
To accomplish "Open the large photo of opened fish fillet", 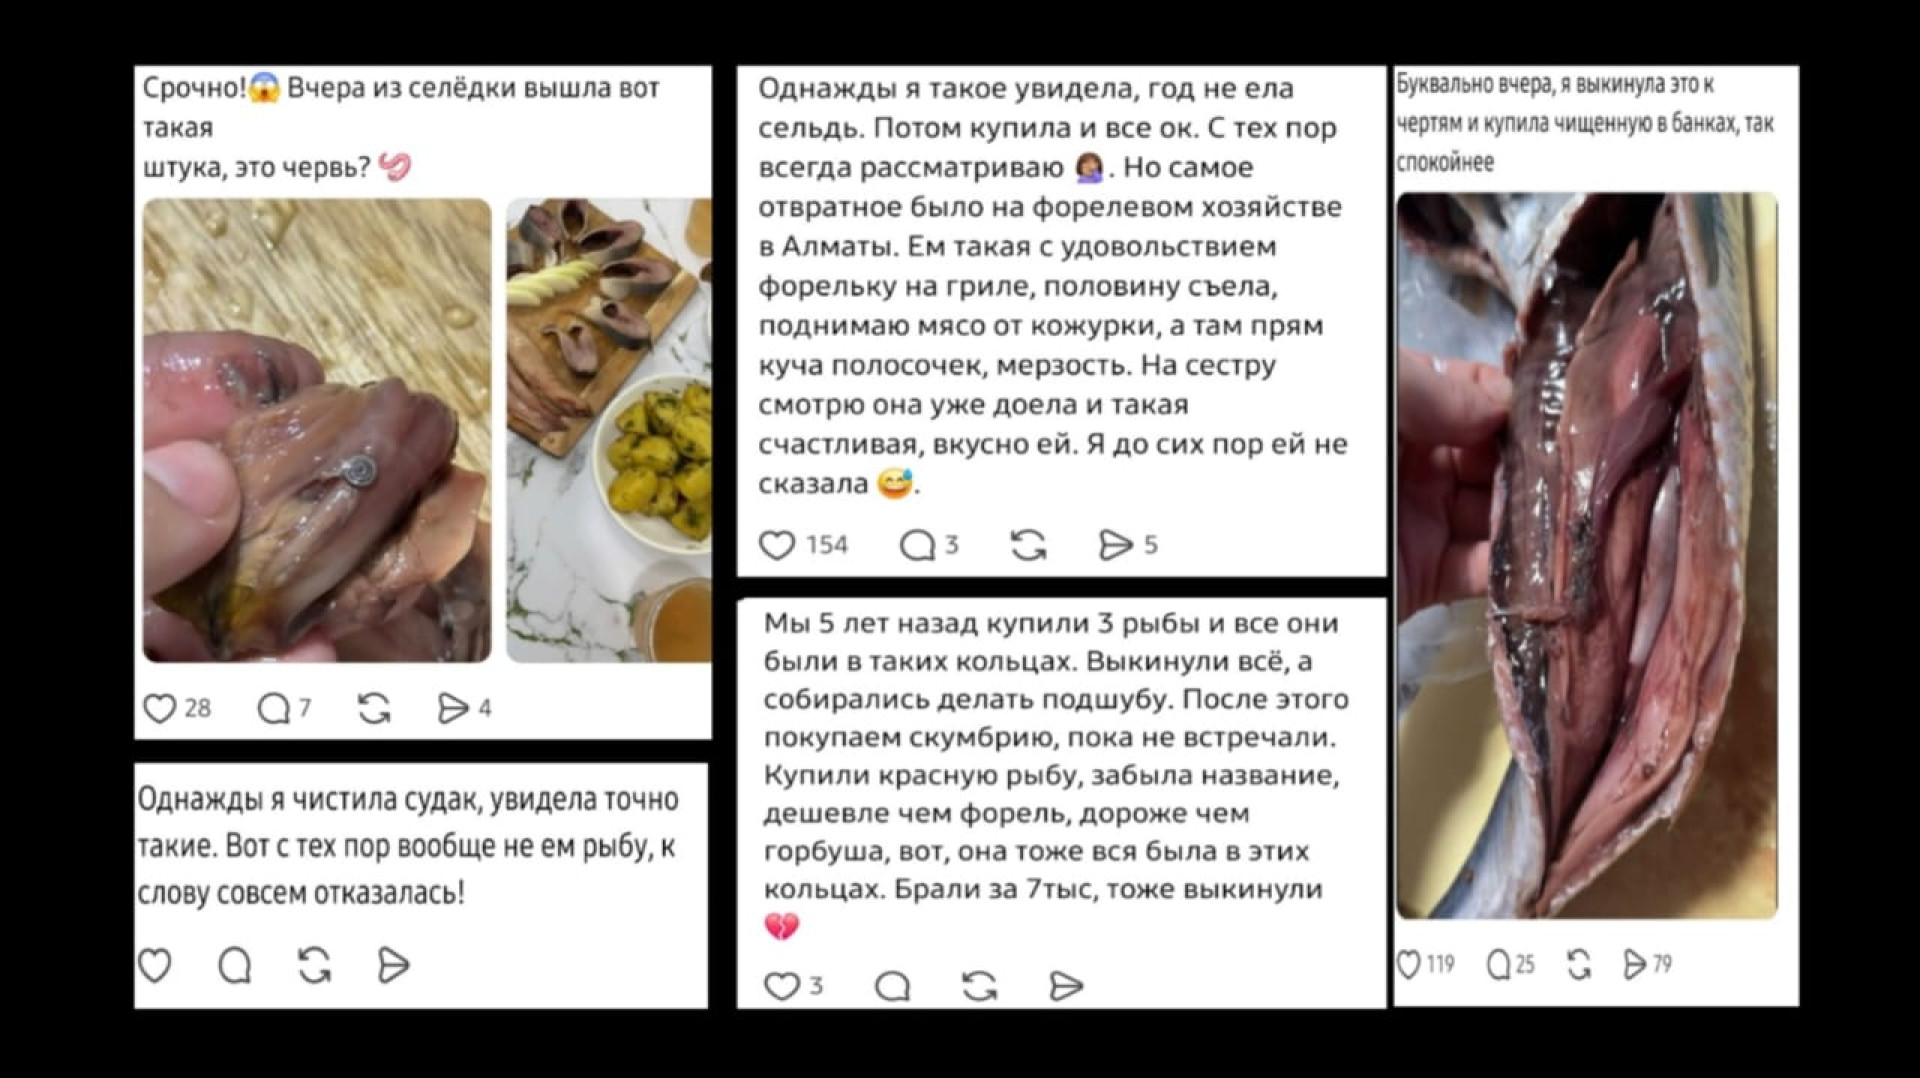I will coord(1587,556).
